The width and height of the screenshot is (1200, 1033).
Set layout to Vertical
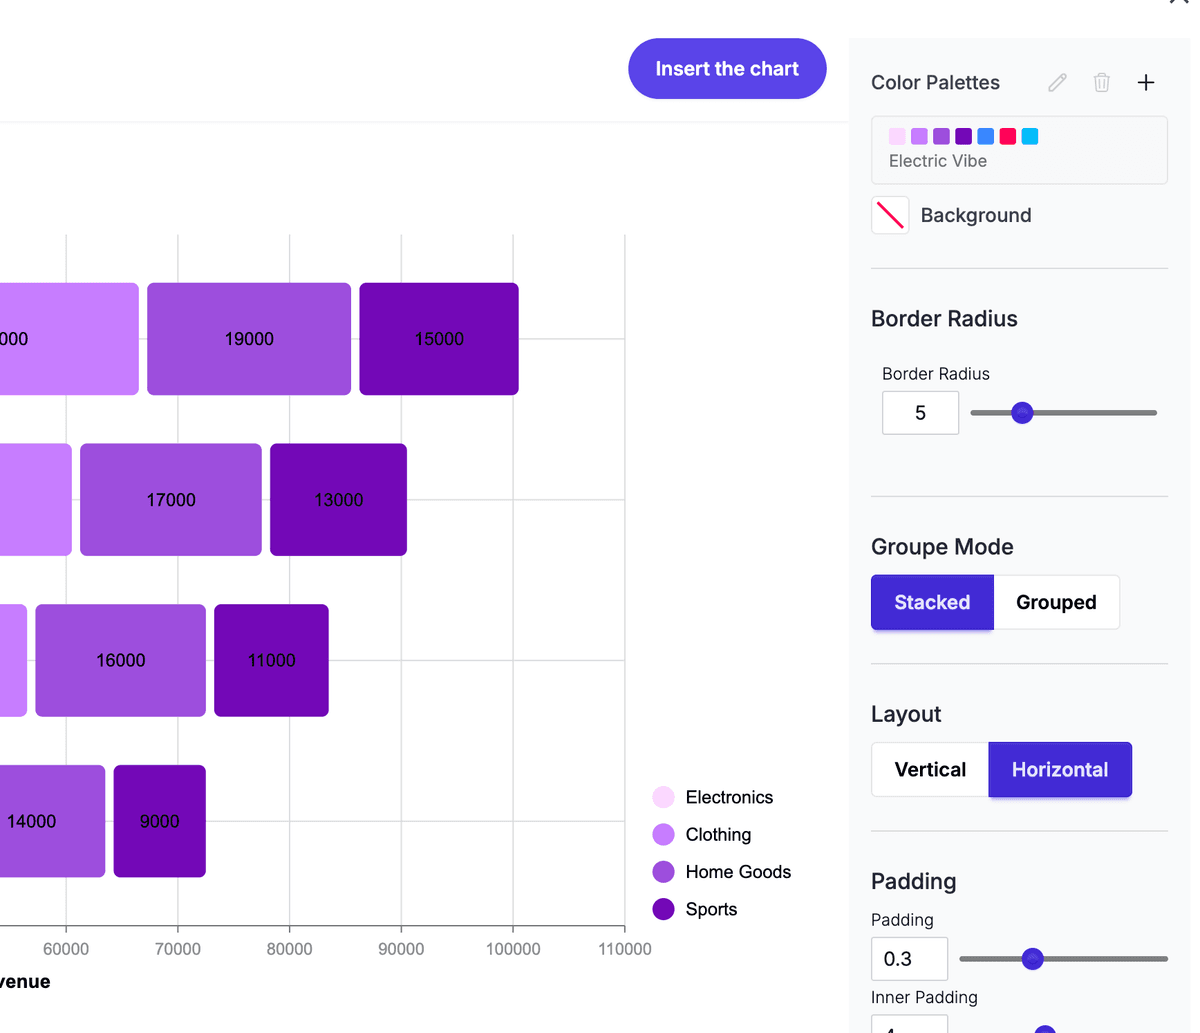click(x=930, y=769)
